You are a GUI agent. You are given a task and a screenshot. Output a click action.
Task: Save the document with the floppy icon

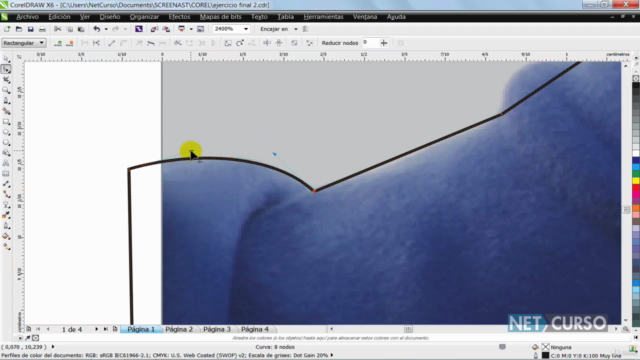31,29
